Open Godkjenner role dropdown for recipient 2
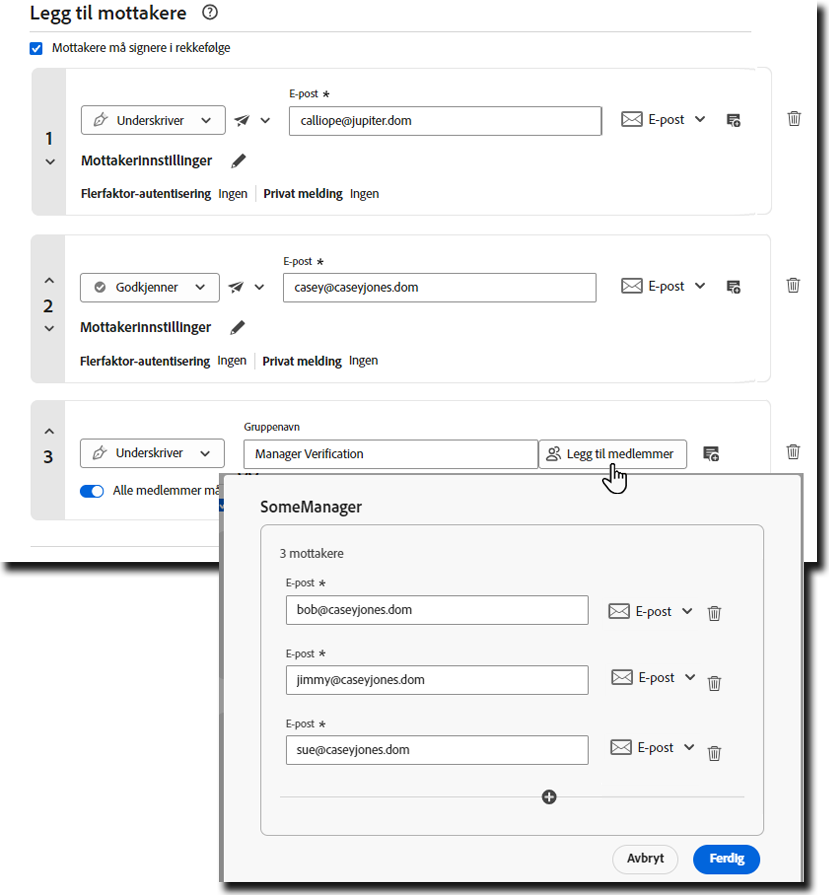 150,287
